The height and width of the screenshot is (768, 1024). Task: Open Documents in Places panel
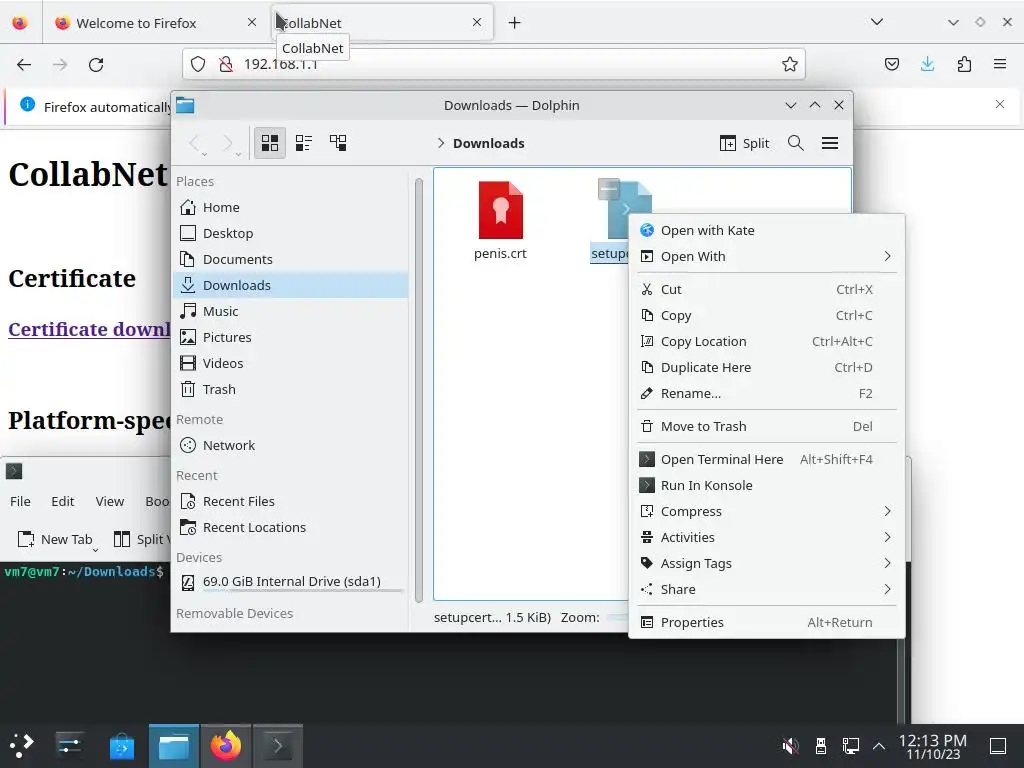(x=291, y=259)
